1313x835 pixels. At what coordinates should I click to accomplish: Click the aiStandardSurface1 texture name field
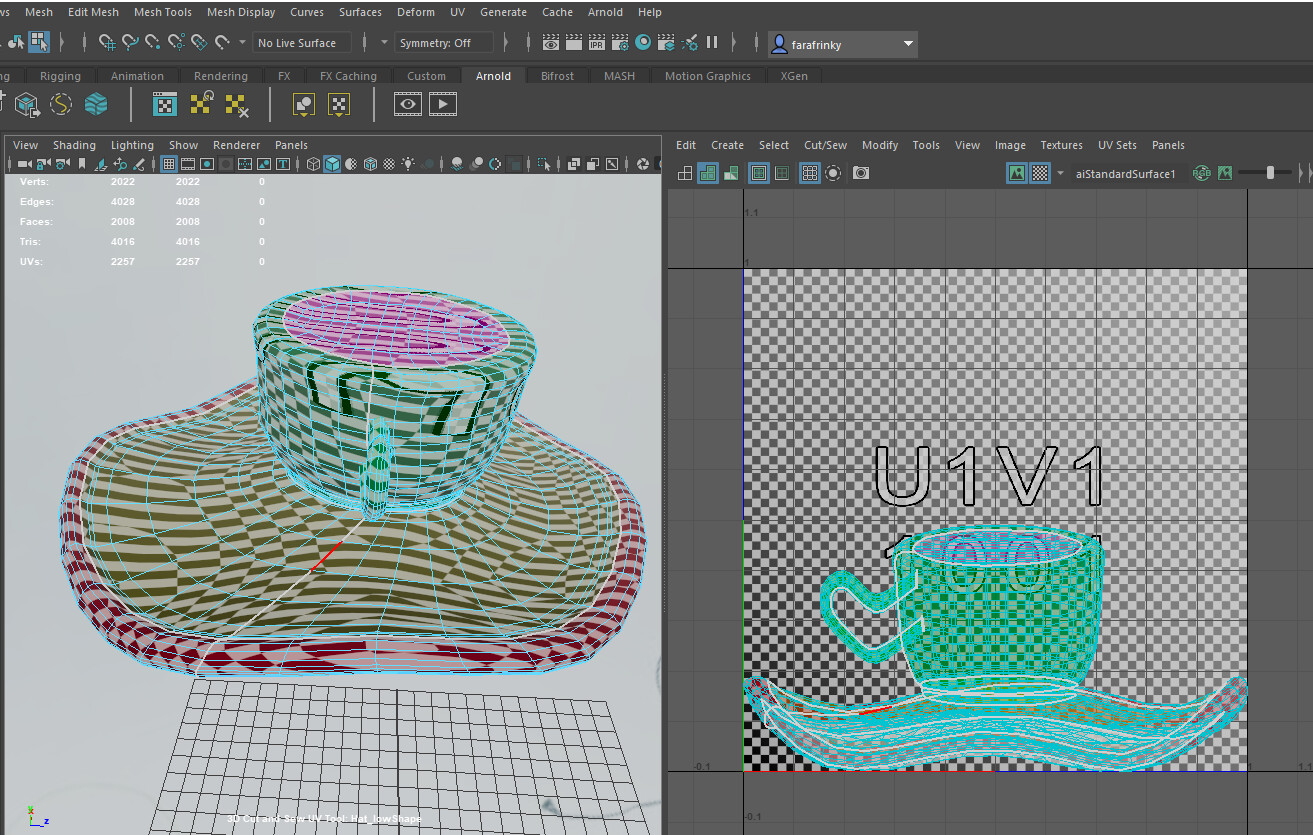click(x=1126, y=173)
